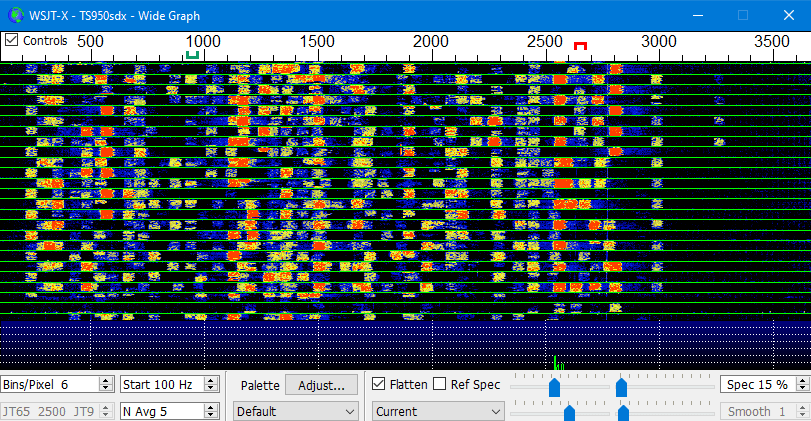Click the WSJT-X globe app icon
The height and width of the screenshot is (421, 811).
pos(16,15)
